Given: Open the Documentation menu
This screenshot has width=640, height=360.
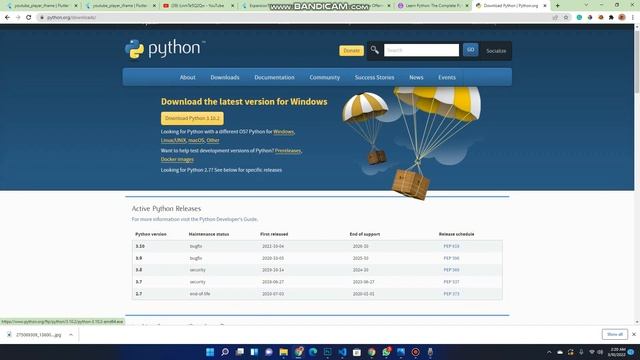Looking at the screenshot, I should [x=274, y=77].
